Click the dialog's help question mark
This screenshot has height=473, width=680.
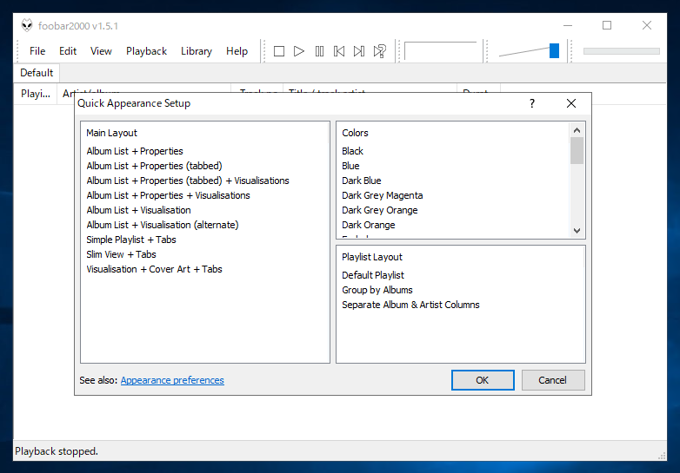532,104
